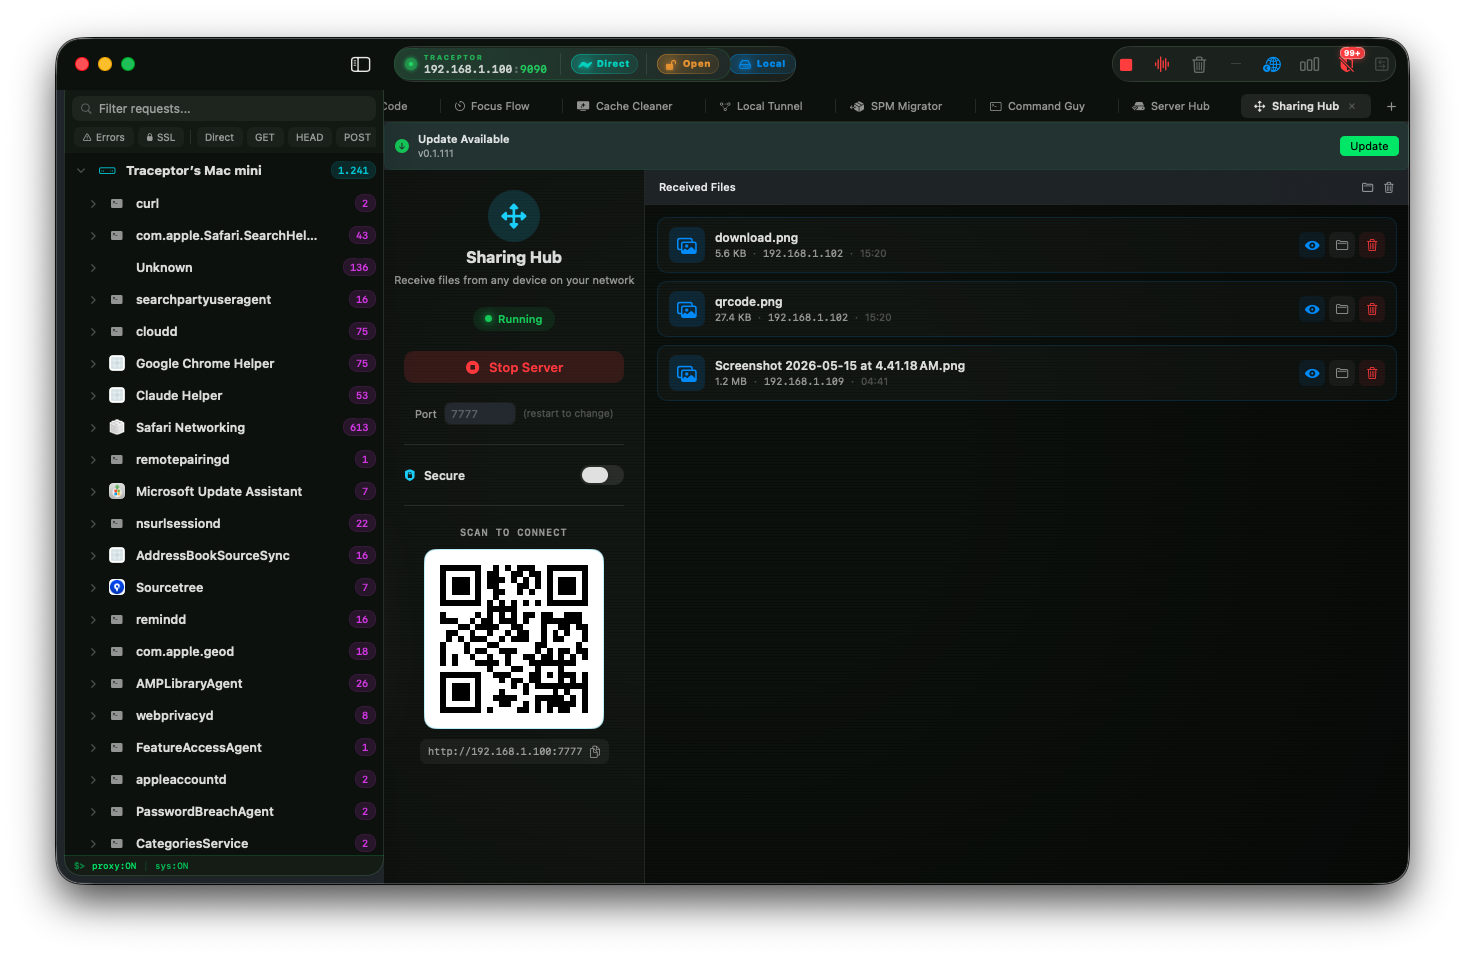The height and width of the screenshot is (958, 1465).
Task: Toggle the Errors filter
Action: (104, 137)
